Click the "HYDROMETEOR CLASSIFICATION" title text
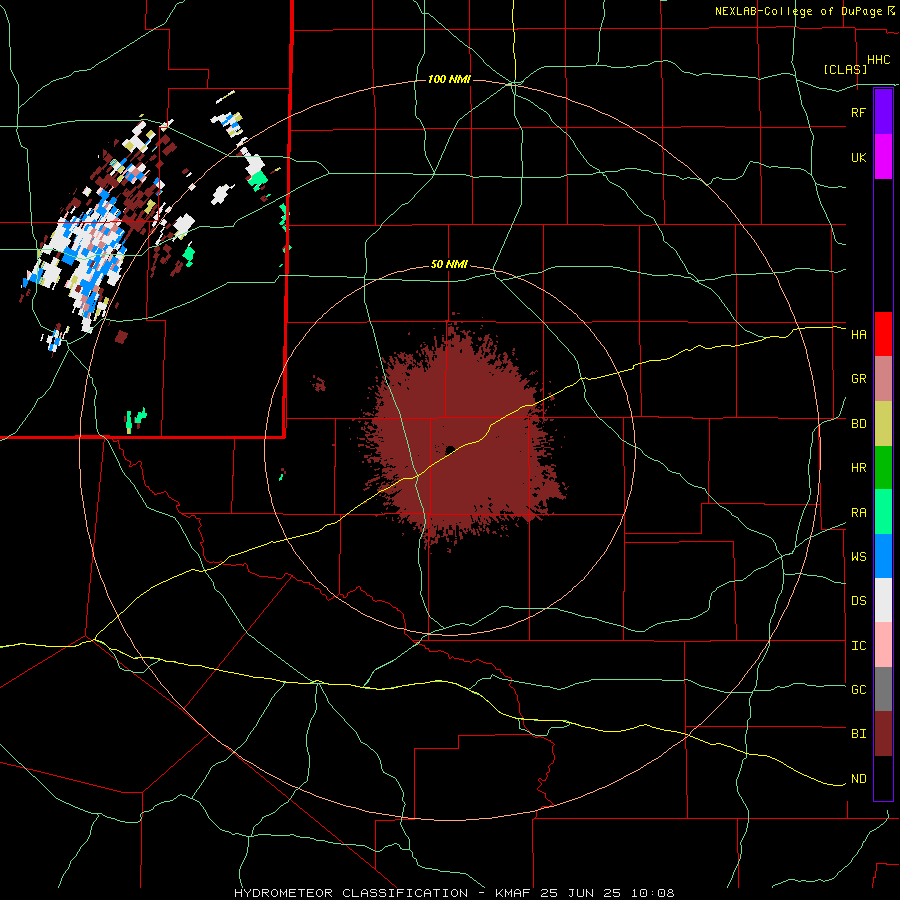 [351, 893]
